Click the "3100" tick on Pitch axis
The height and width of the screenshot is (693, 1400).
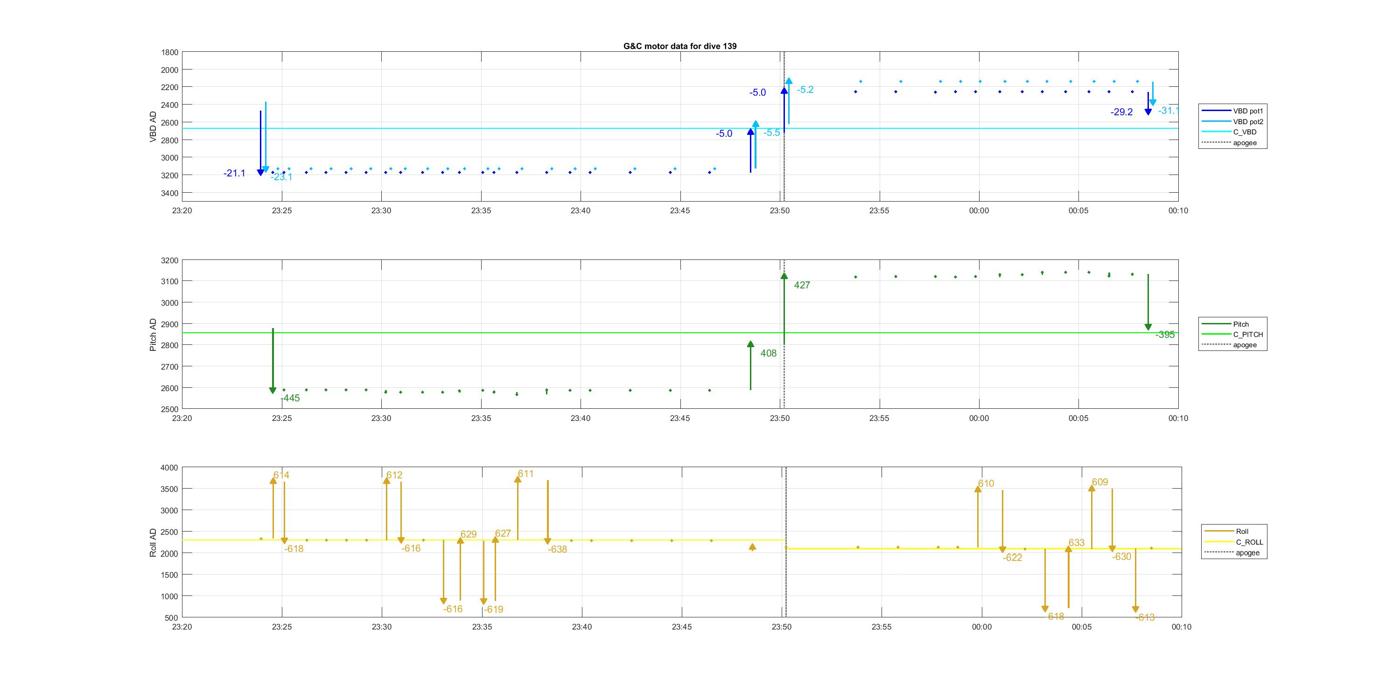click(x=170, y=281)
